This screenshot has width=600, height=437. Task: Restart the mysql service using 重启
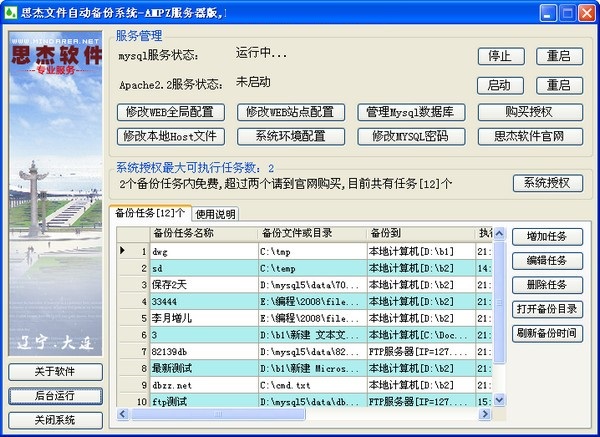point(558,55)
